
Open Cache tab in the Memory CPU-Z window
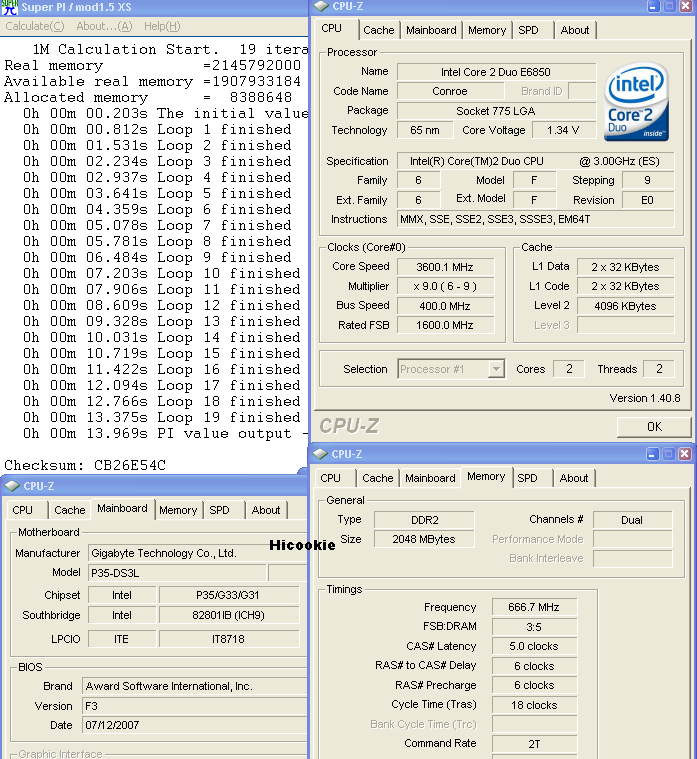[x=378, y=478]
